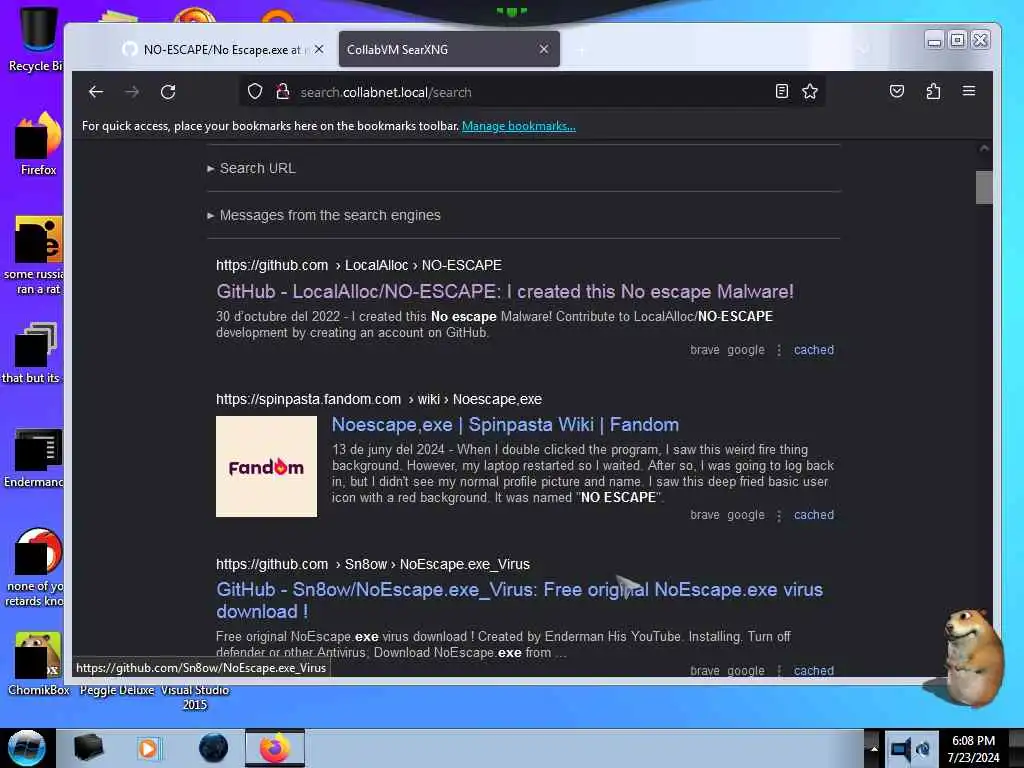Open the Firefox hamburger application menu

(x=968, y=91)
